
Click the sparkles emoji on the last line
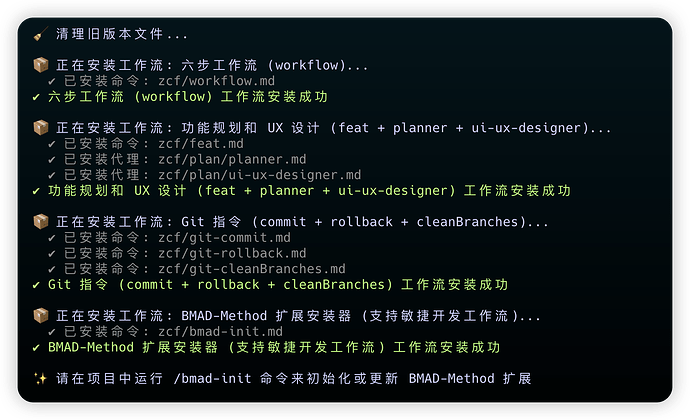(40, 379)
